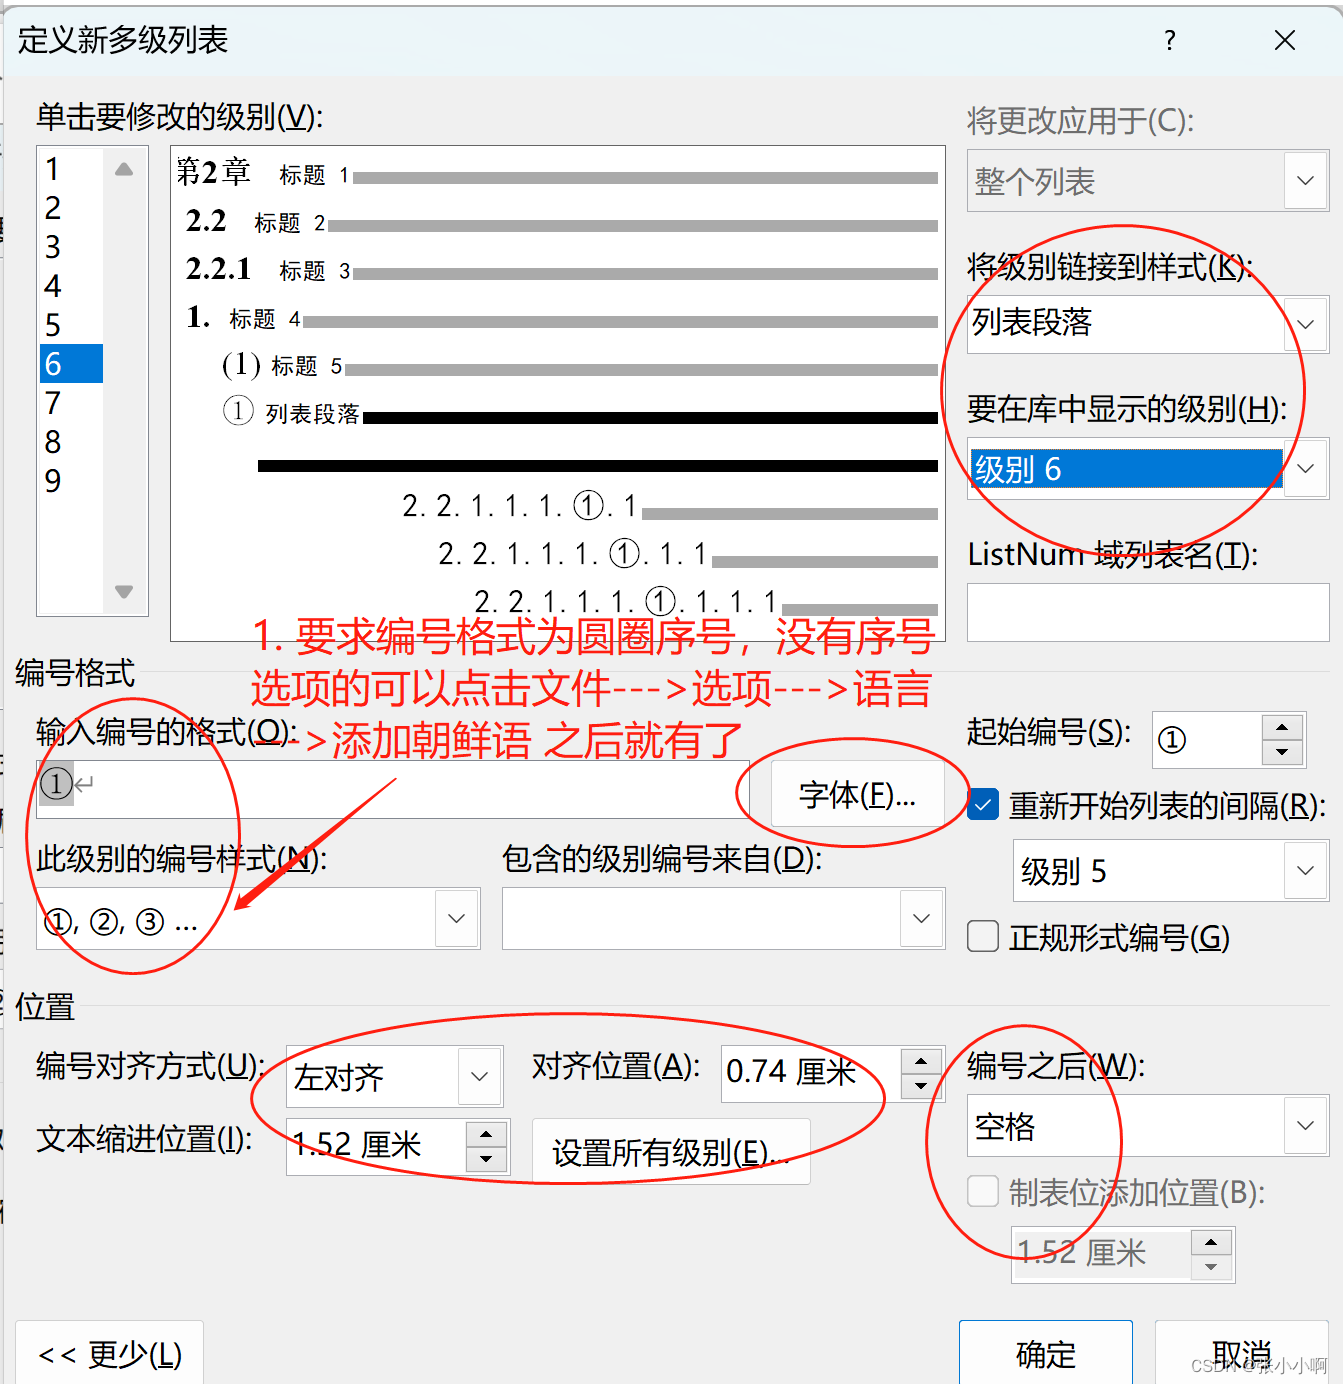Click the 列表段落 preview line
1343x1384 pixels.
click(x=580, y=414)
